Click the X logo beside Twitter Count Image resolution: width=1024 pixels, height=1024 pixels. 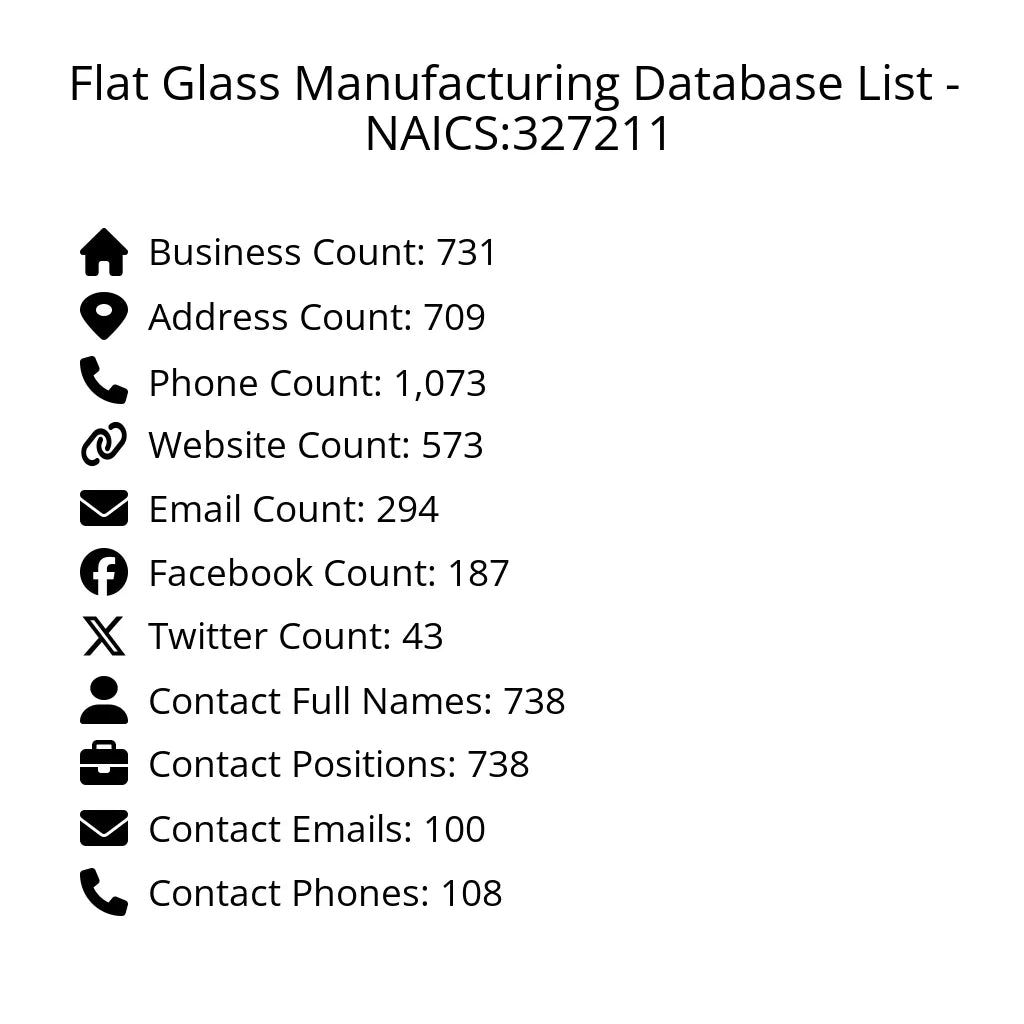pyautogui.click(x=104, y=637)
